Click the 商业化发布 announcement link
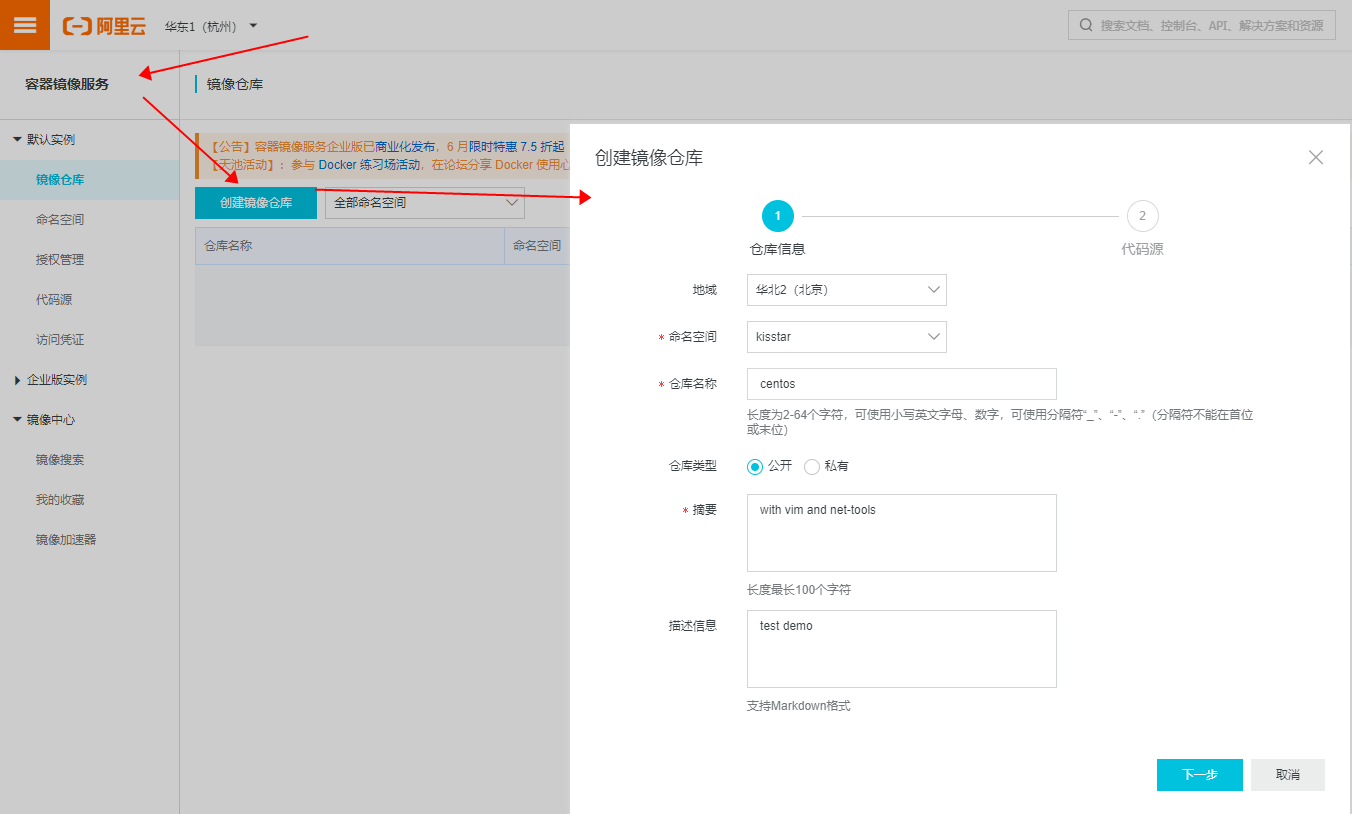 (405, 146)
